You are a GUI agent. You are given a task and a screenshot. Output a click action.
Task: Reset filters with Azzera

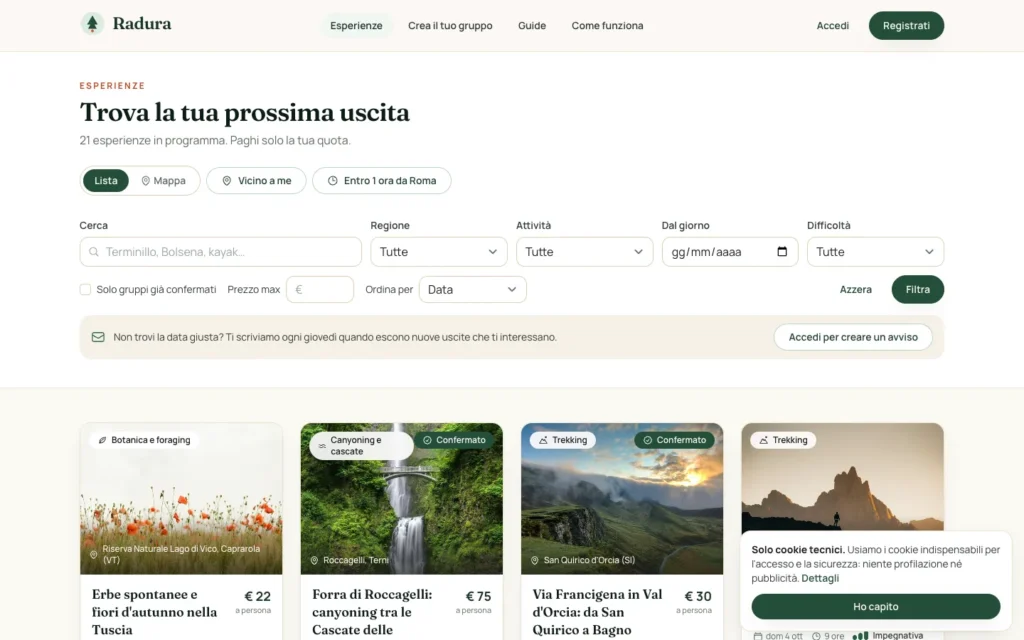[x=856, y=289]
